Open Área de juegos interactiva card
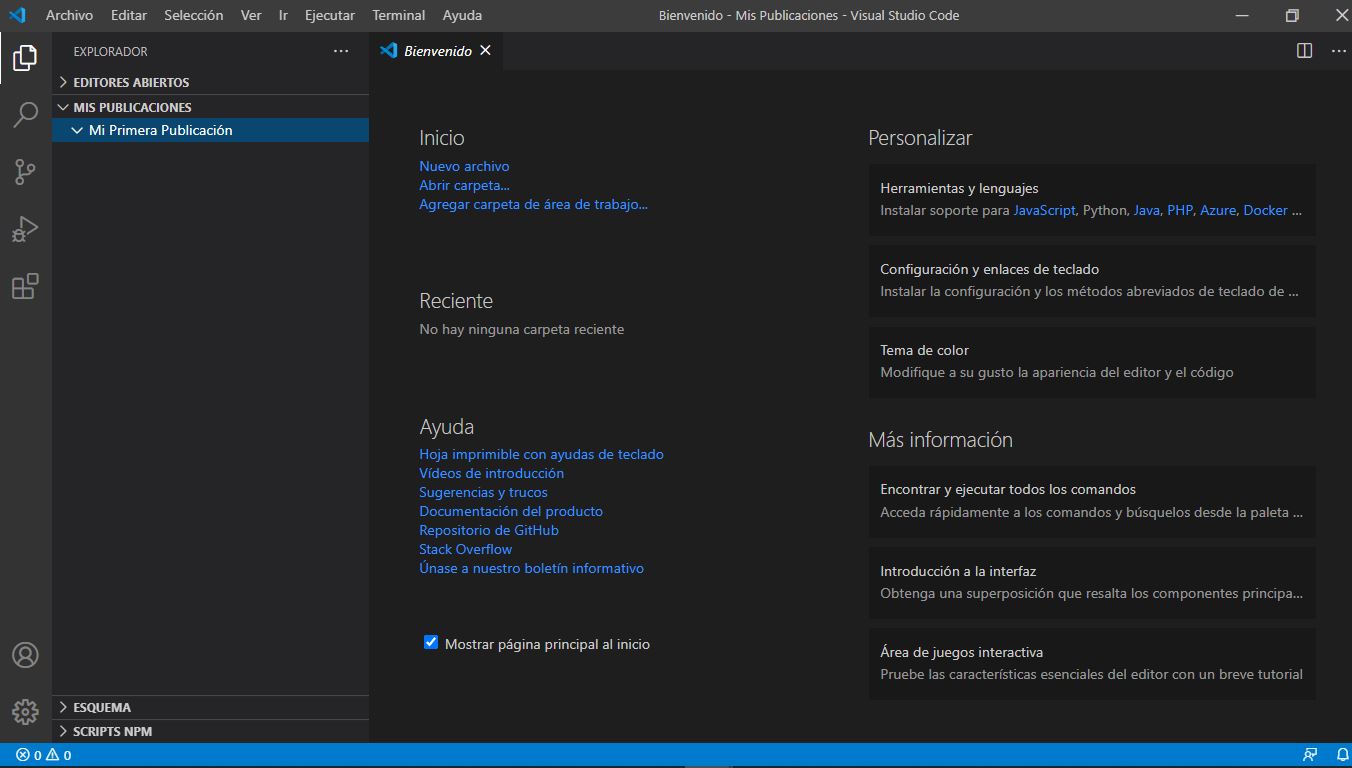Image resolution: width=1352 pixels, height=768 pixels. [x=1092, y=664]
